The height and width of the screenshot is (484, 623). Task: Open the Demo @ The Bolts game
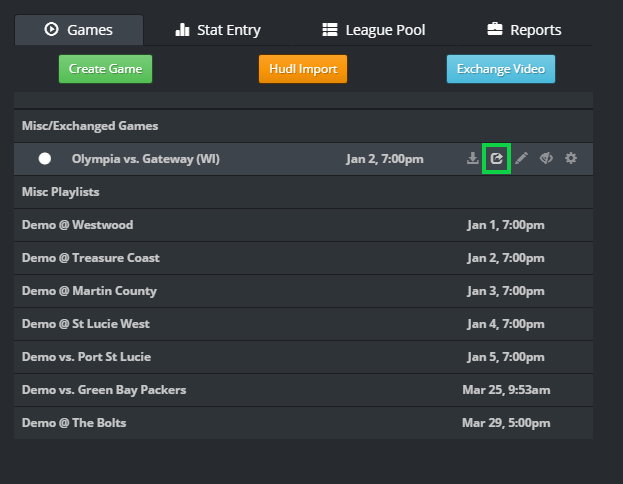click(303, 423)
